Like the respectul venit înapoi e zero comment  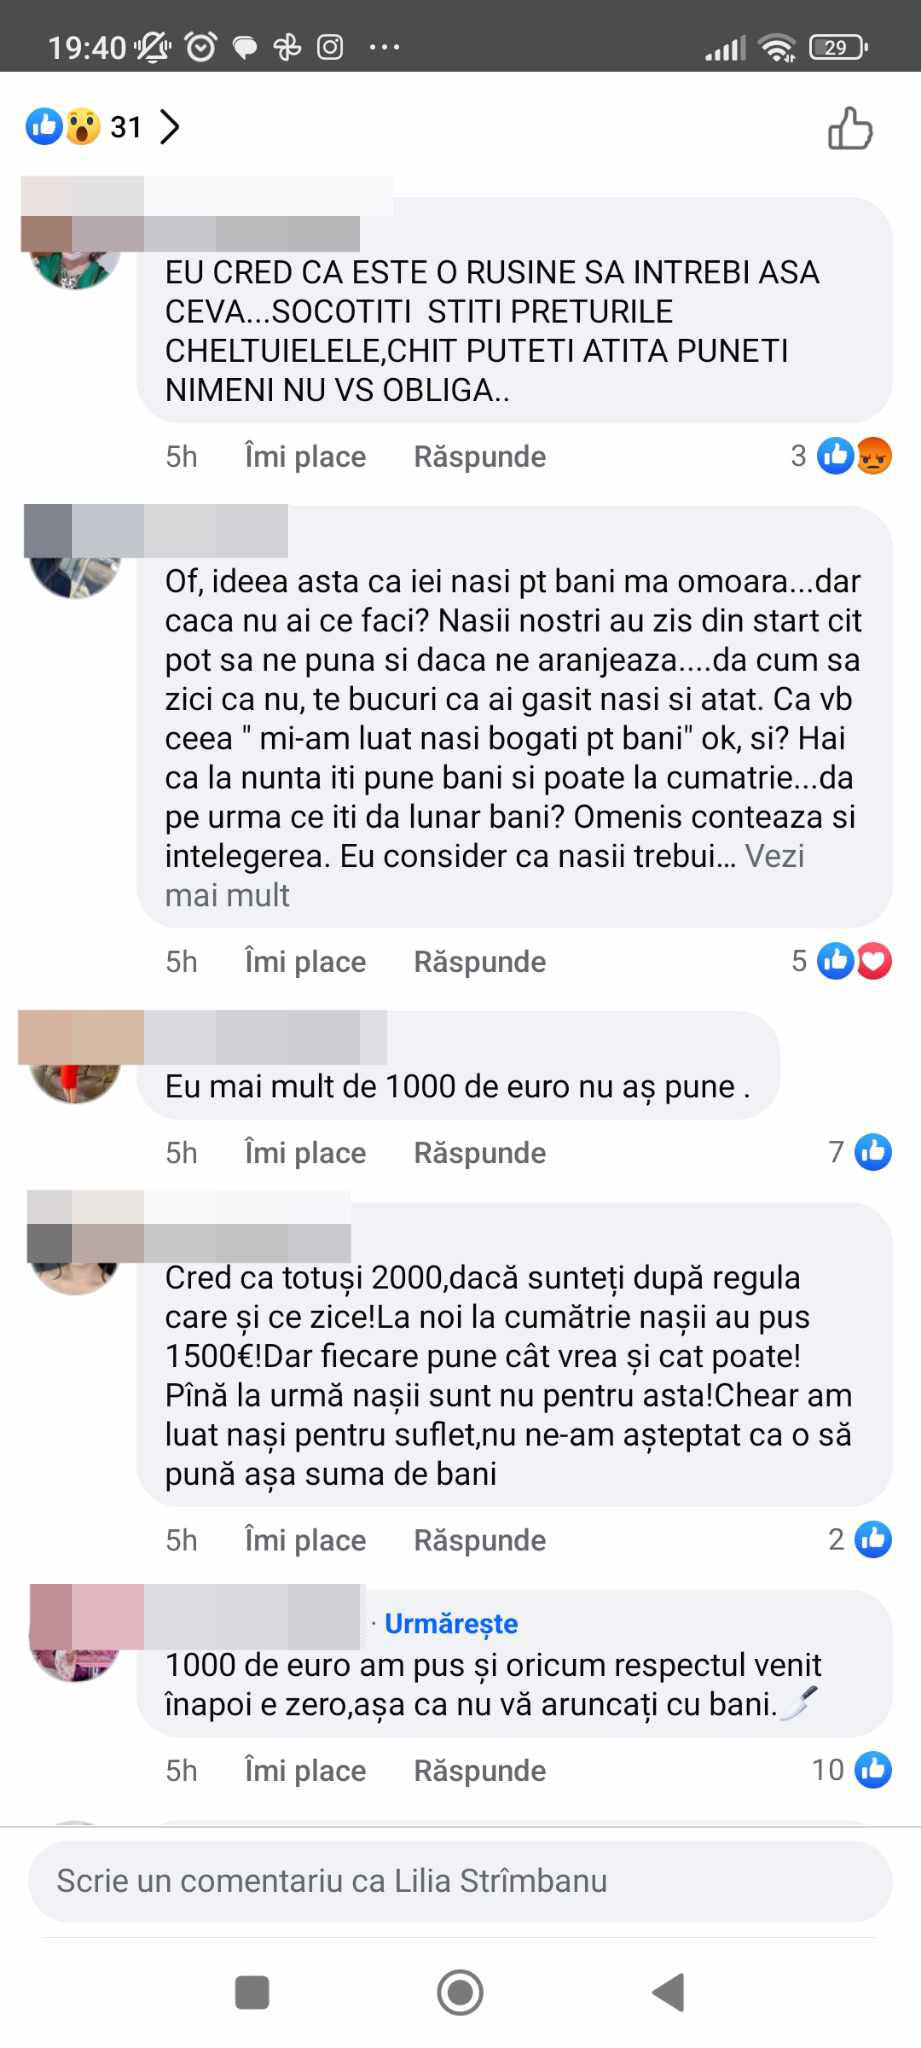point(305,1770)
